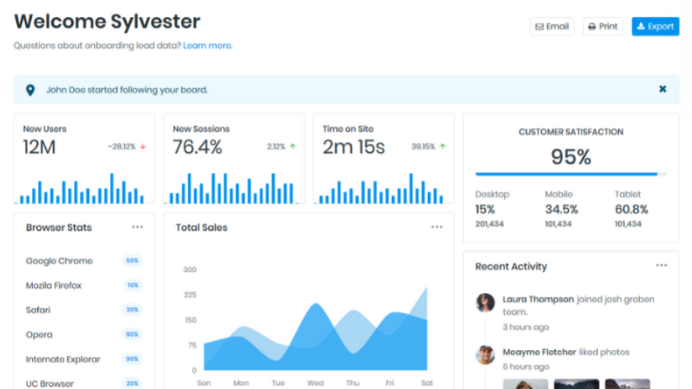Click the 12M New Users value
The height and width of the screenshot is (389, 692).
(x=39, y=147)
